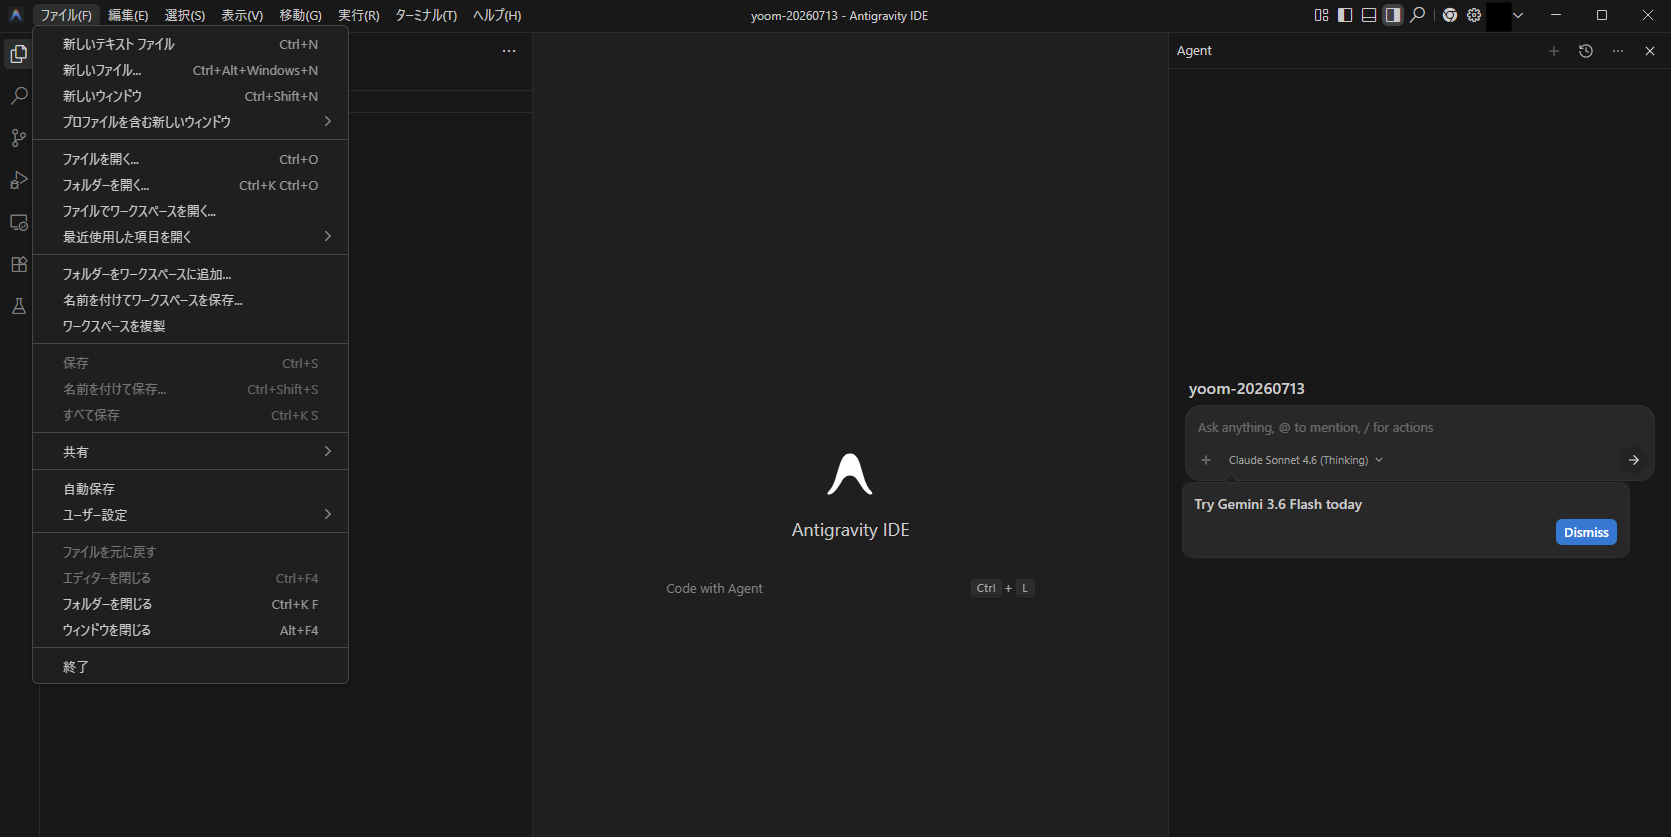The width and height of the screenshot is (1671, 837).
Task: Expand the プロファイルを含む新しいウィンドウ submenu
Action: [x=190, y=122]
